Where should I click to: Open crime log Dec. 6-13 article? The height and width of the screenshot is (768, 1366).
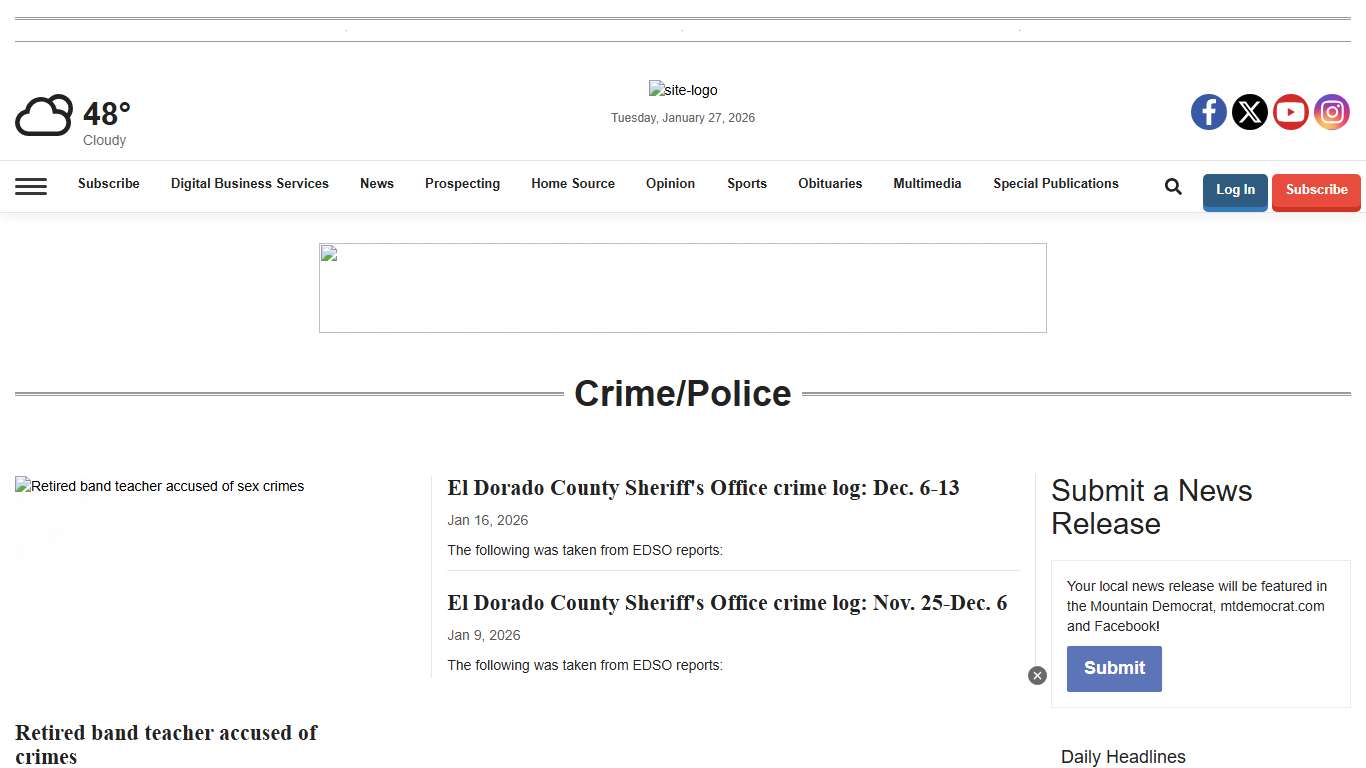703,488
